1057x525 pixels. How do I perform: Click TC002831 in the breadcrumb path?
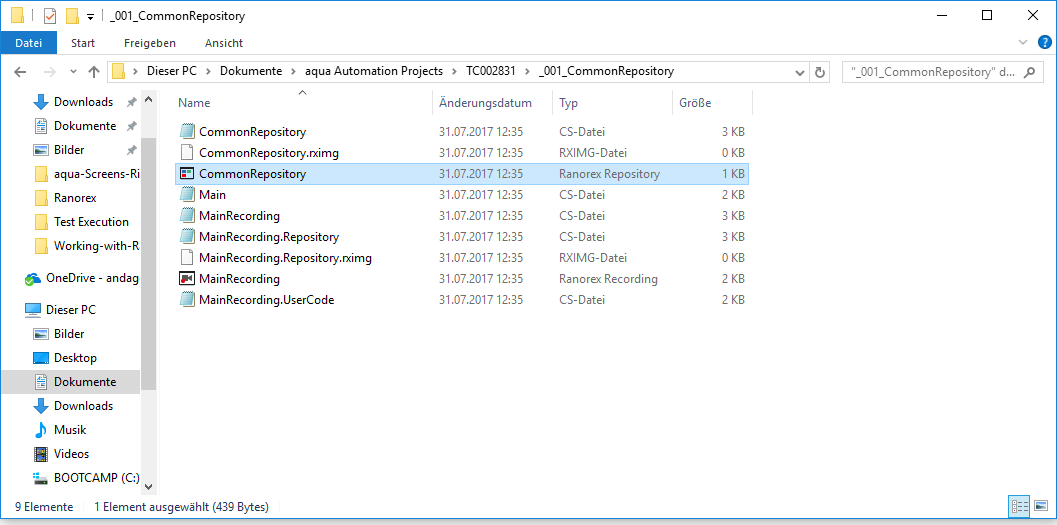pyautogui.click(x=491, y=71)
